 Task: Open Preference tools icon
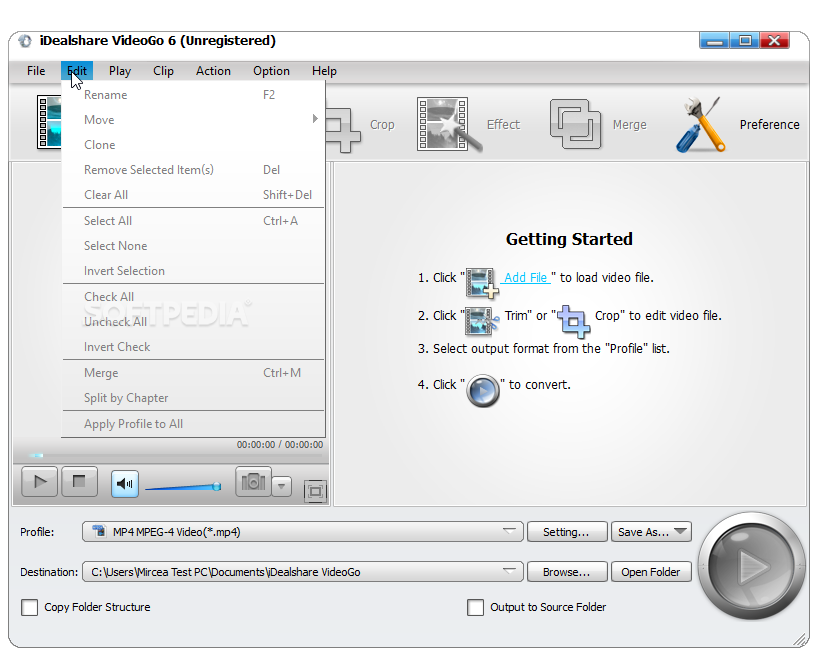click(x=700, y=124)
